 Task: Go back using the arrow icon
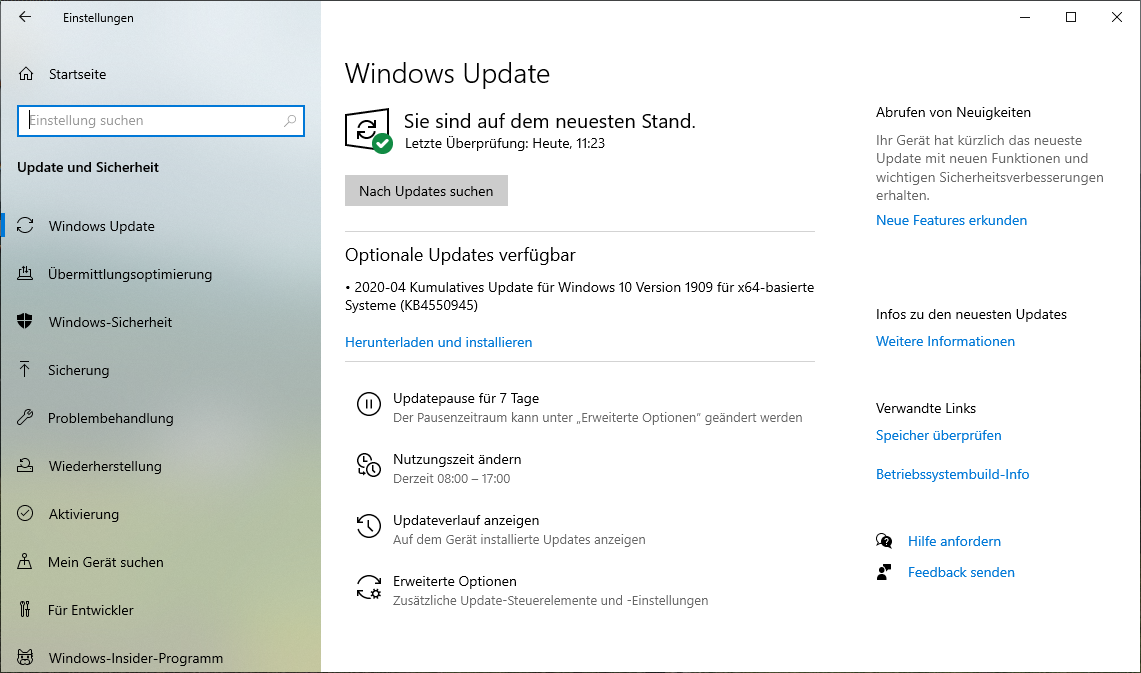(25, 17)
